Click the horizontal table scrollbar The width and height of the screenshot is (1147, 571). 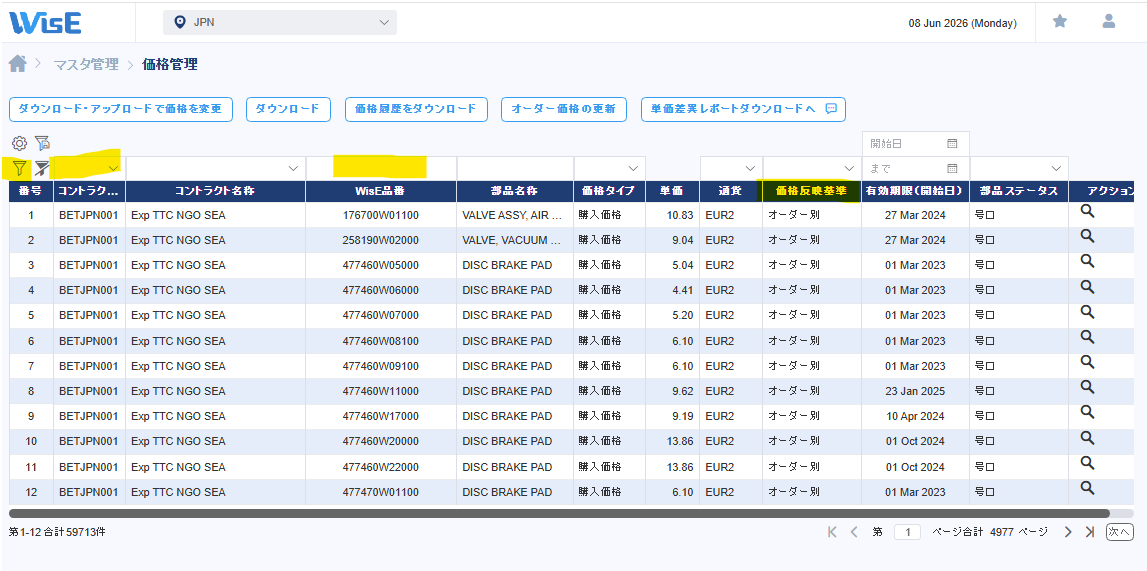click(x=559, y=513)
